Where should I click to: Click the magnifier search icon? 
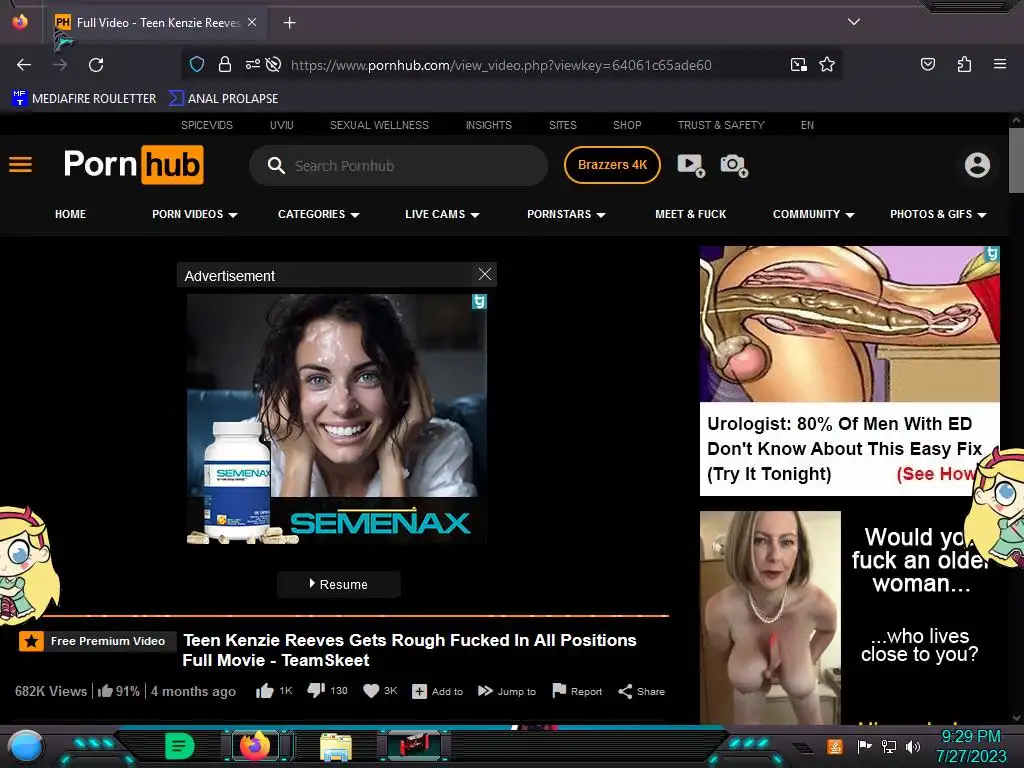(276, 165)
